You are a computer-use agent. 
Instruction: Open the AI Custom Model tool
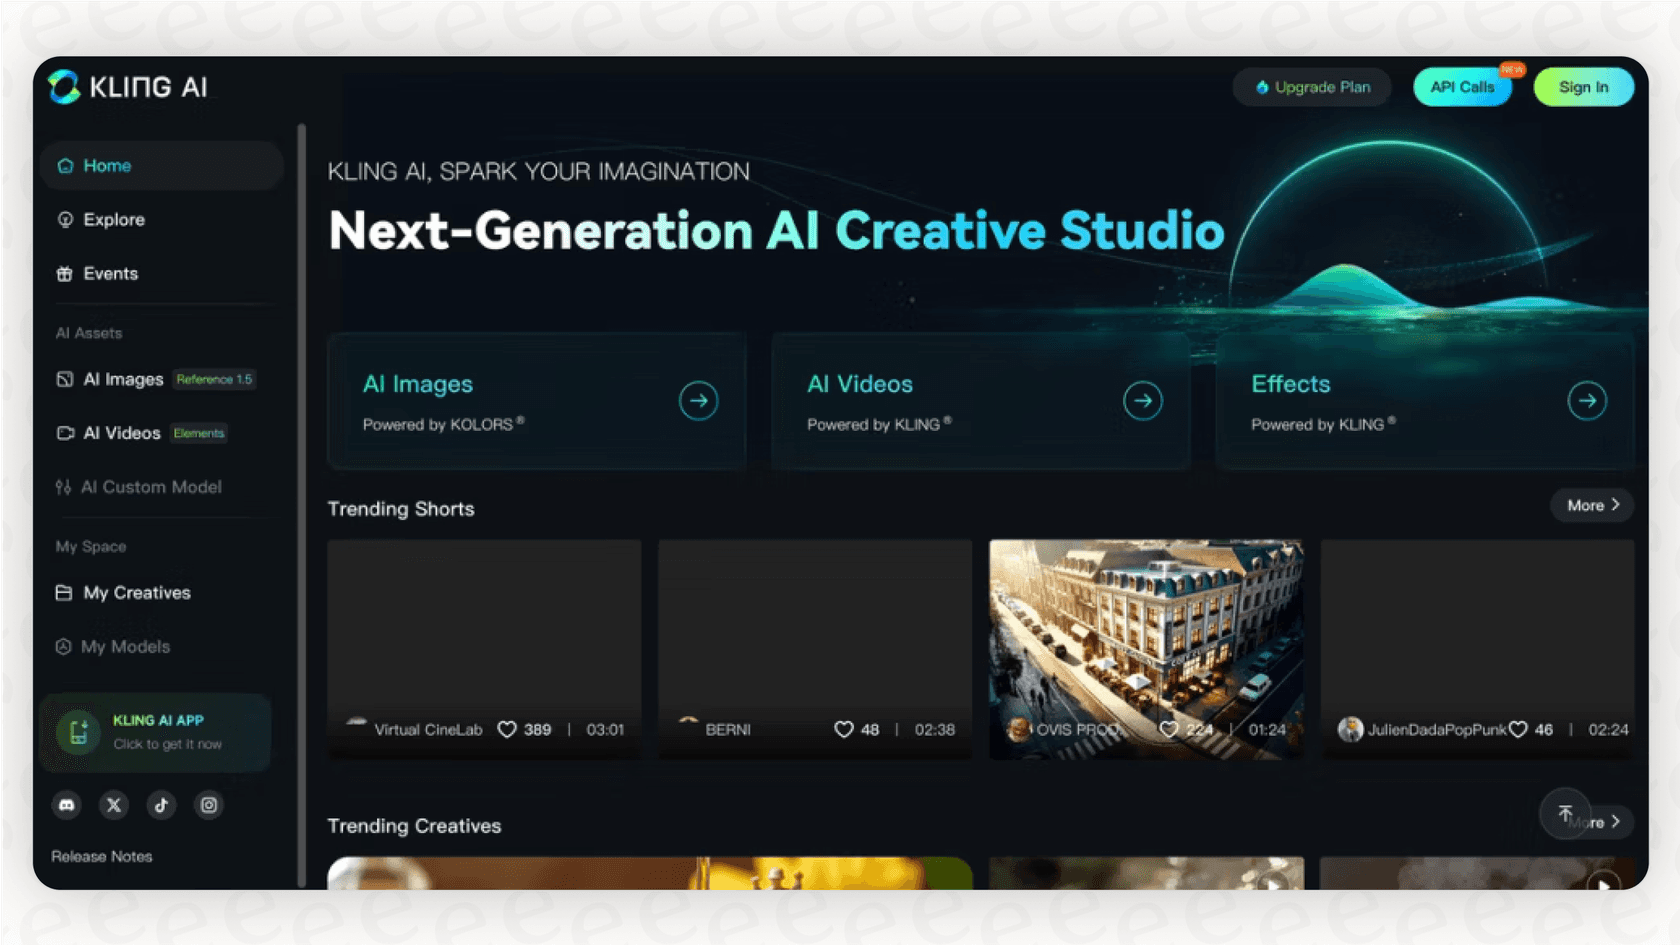(151, 487)
